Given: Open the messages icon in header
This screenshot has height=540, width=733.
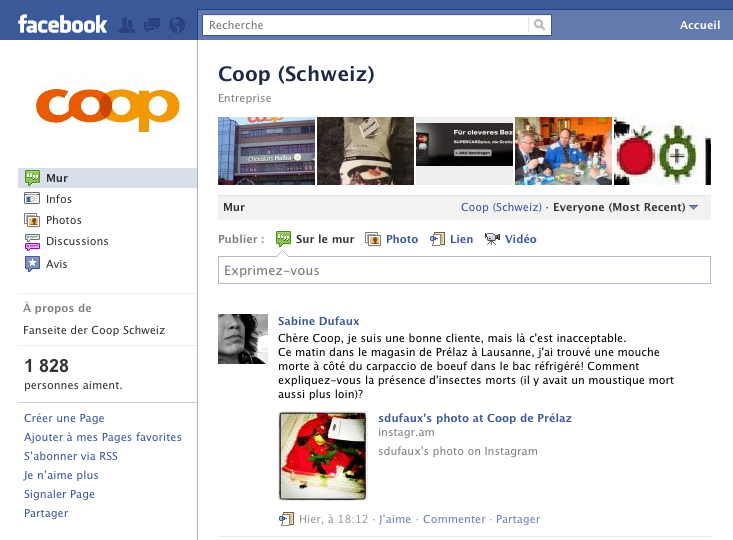Looking at the screenshot, I should point(152,25).
